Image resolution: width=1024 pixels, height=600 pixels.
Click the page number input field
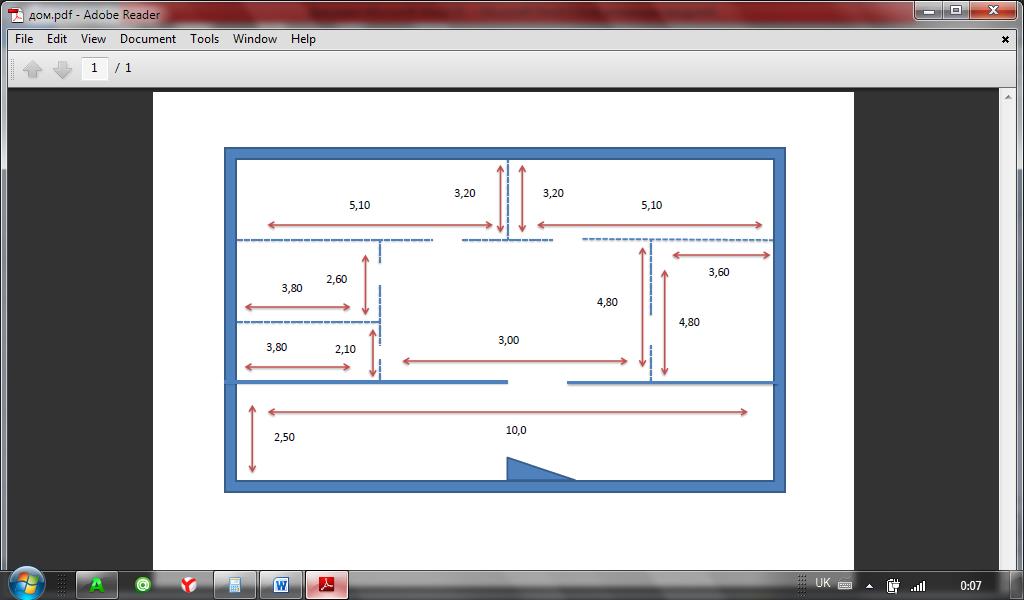pyautogui.click(x=94, y=68)
